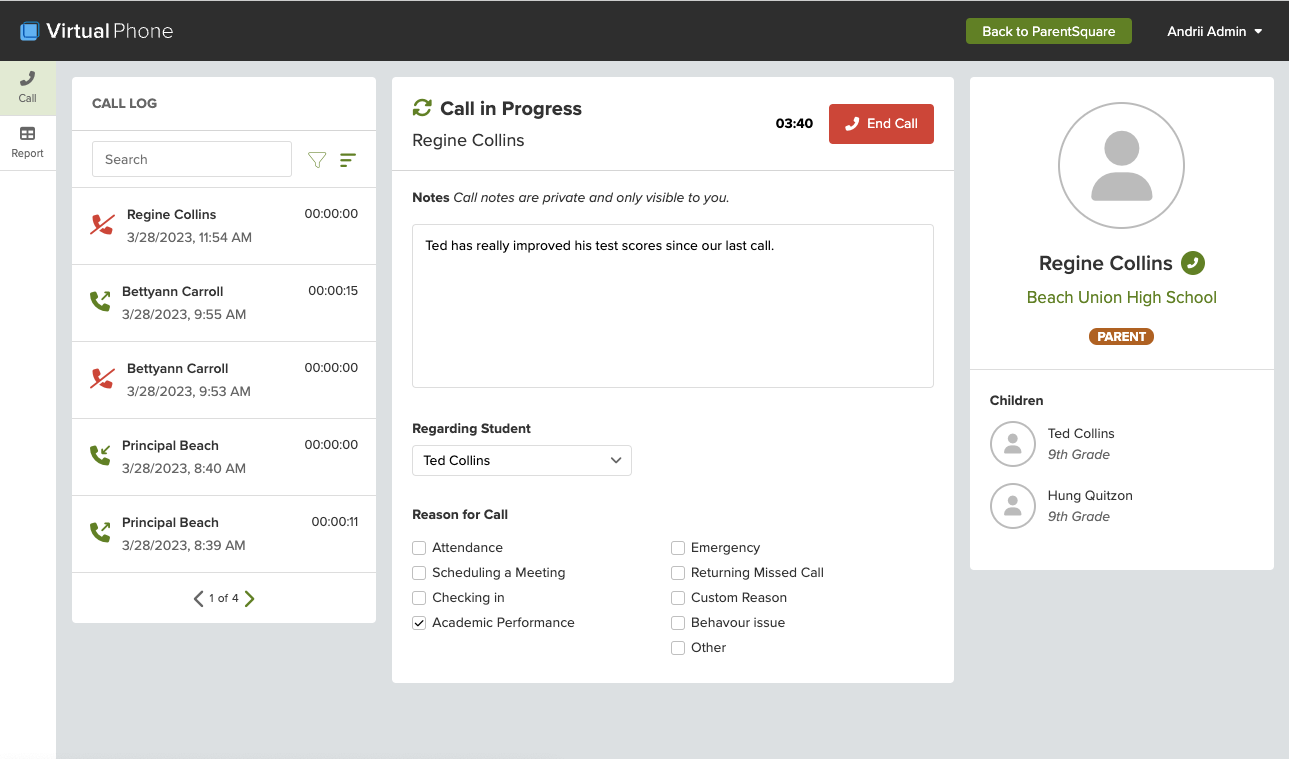Click Ted Collins child avatar icon
This screenshot has width=1289, height=759.
click(1012, 443)
